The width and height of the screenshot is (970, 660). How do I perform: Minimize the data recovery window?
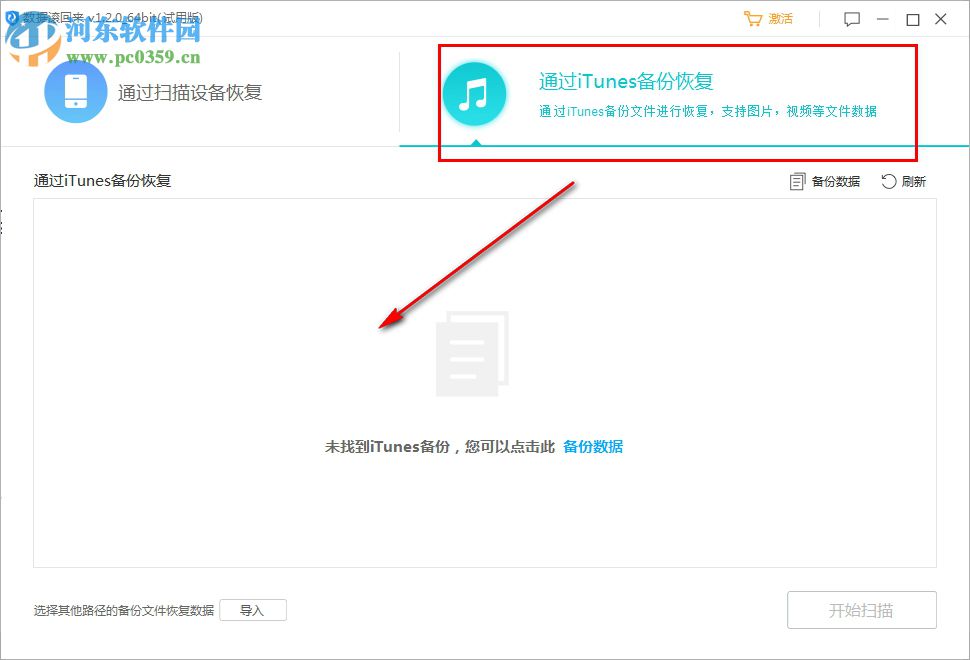883,18
